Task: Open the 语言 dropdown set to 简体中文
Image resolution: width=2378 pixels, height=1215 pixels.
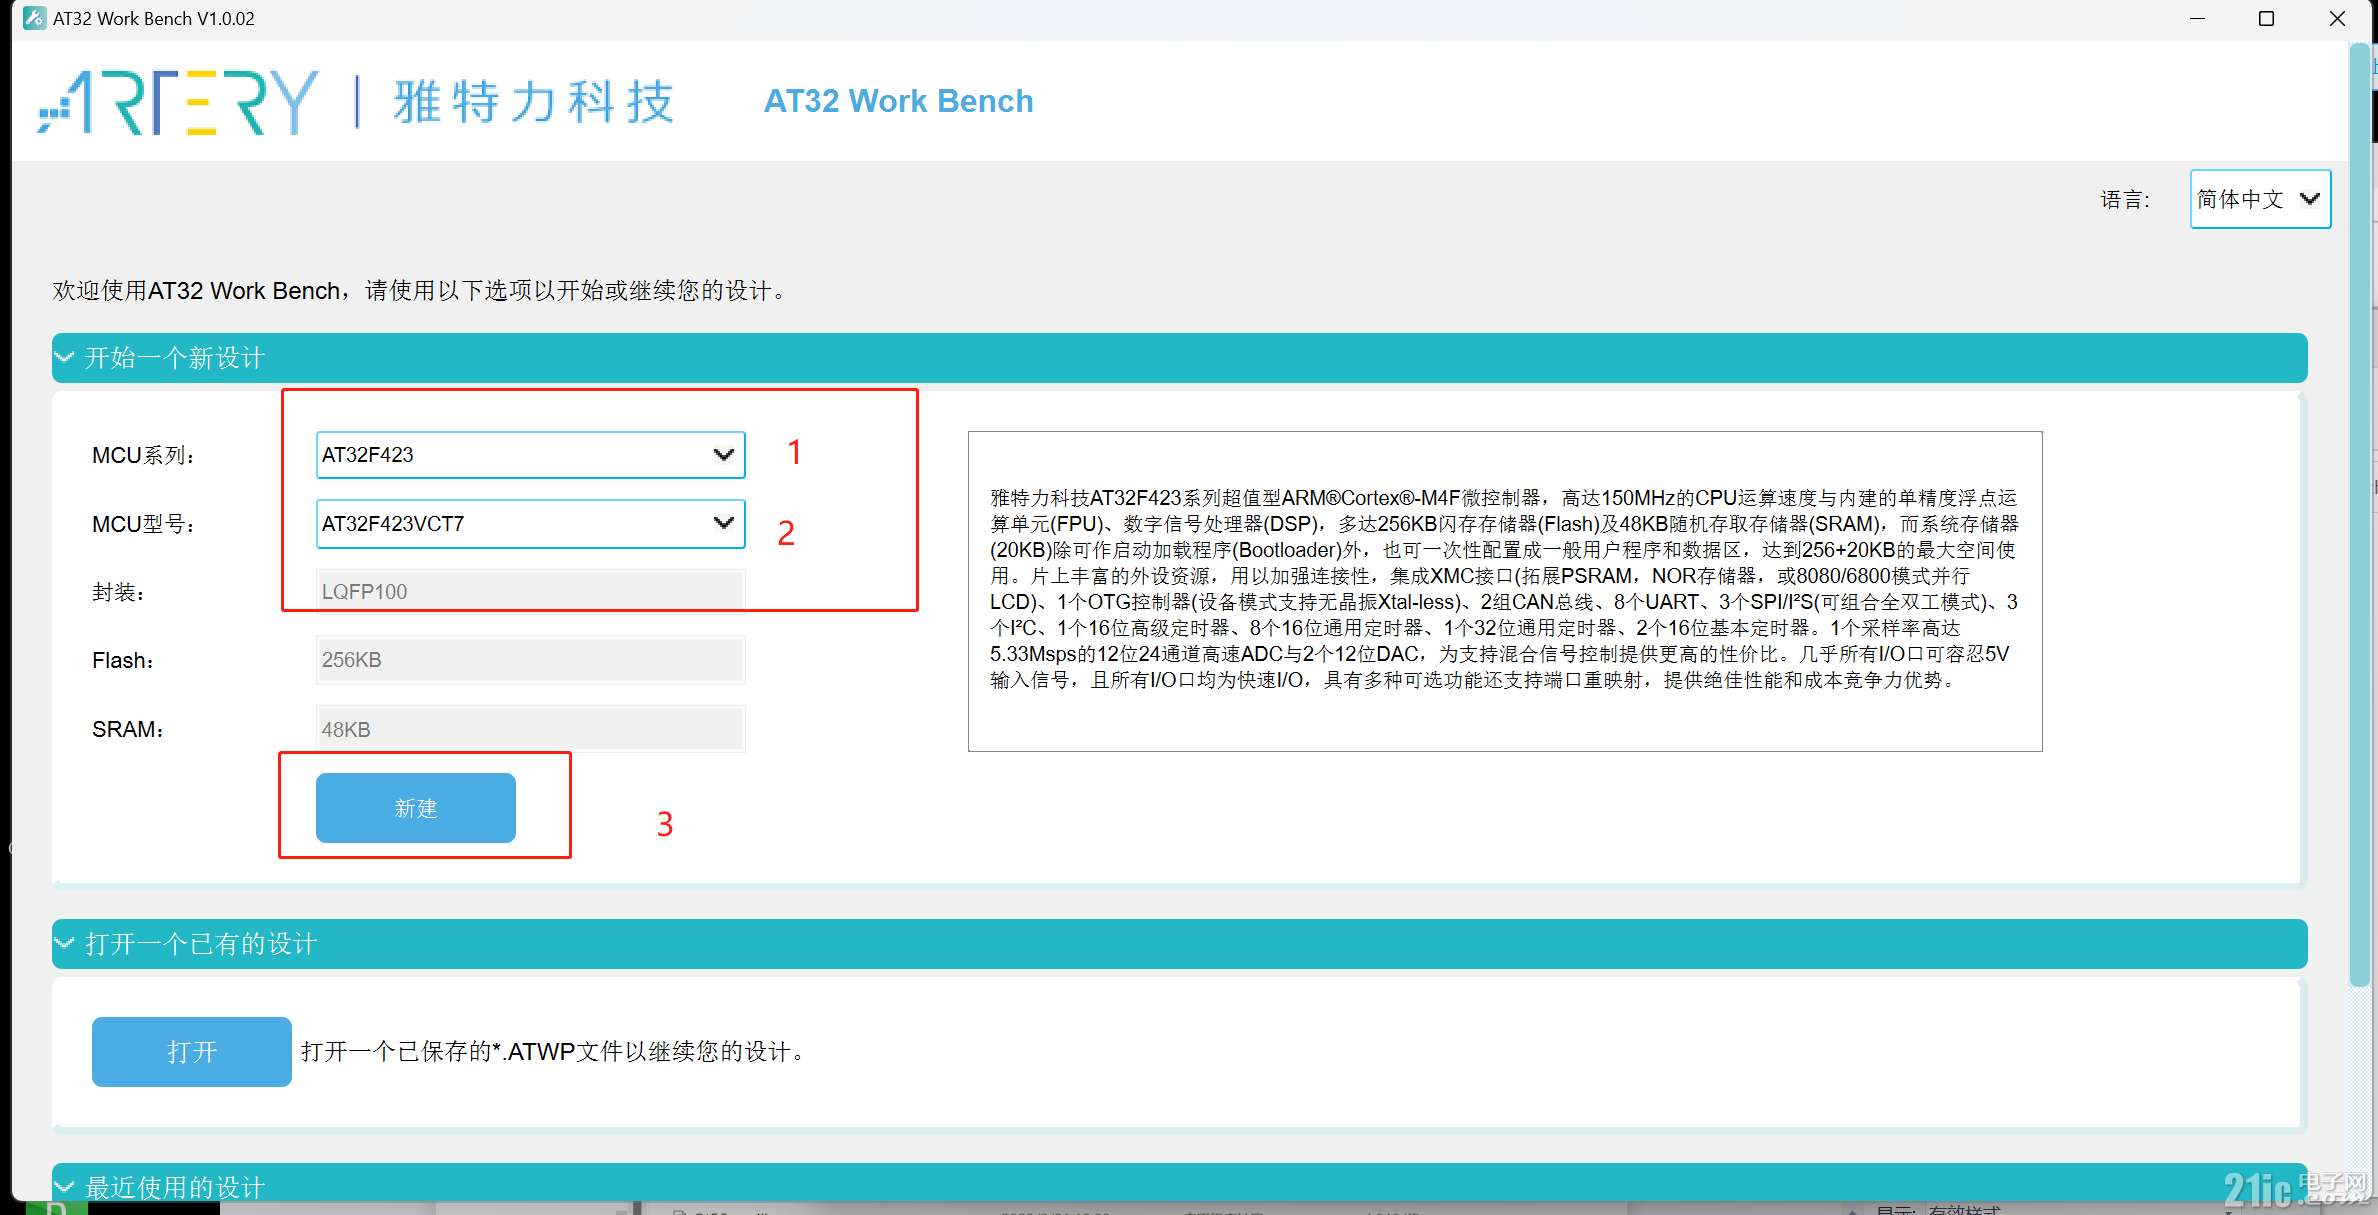Action: click(2260, 199)
